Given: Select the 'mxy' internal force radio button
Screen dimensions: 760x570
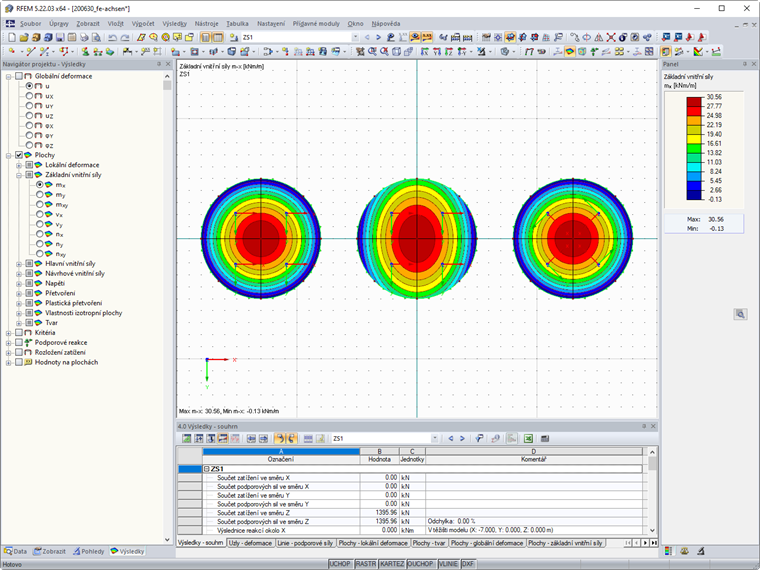Looking at the screenshot, I should pyautogui.click(x=40, y=204).
